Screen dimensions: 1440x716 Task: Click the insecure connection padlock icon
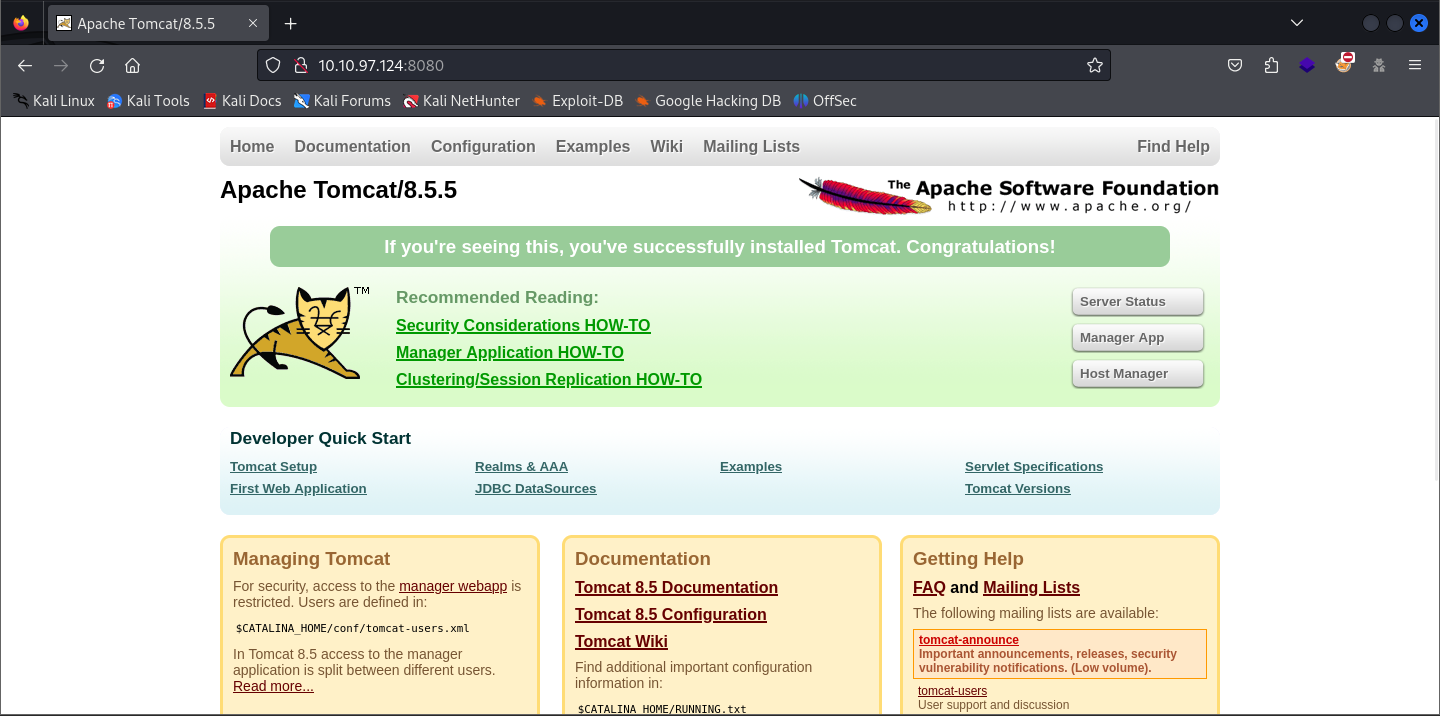[299, 65]
